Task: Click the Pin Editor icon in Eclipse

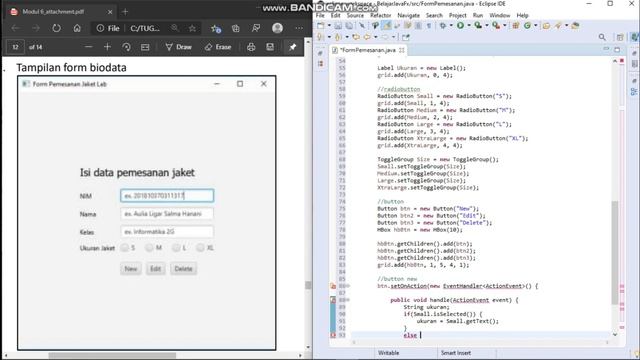Action: point(406,37)
